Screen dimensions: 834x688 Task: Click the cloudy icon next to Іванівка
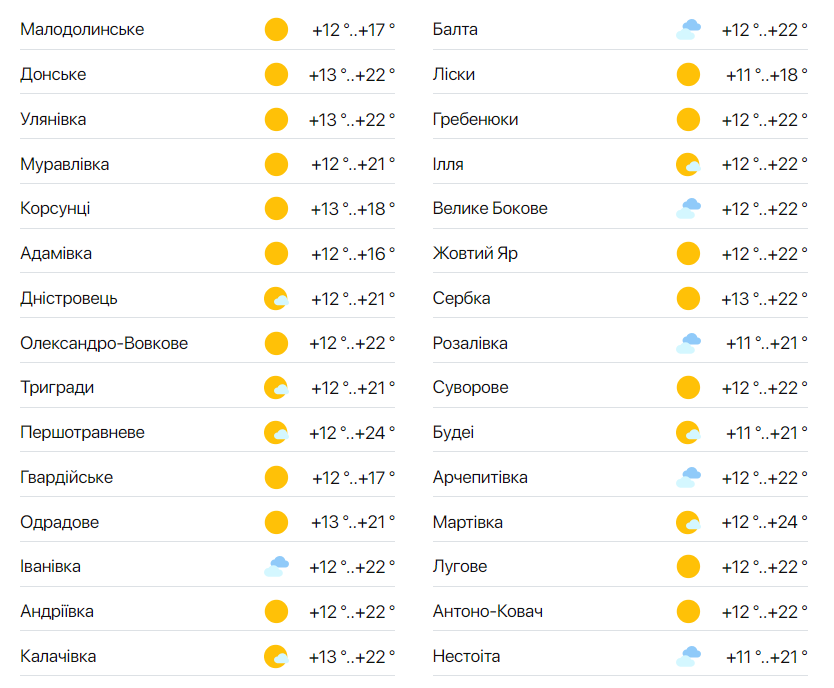point(276,567)
